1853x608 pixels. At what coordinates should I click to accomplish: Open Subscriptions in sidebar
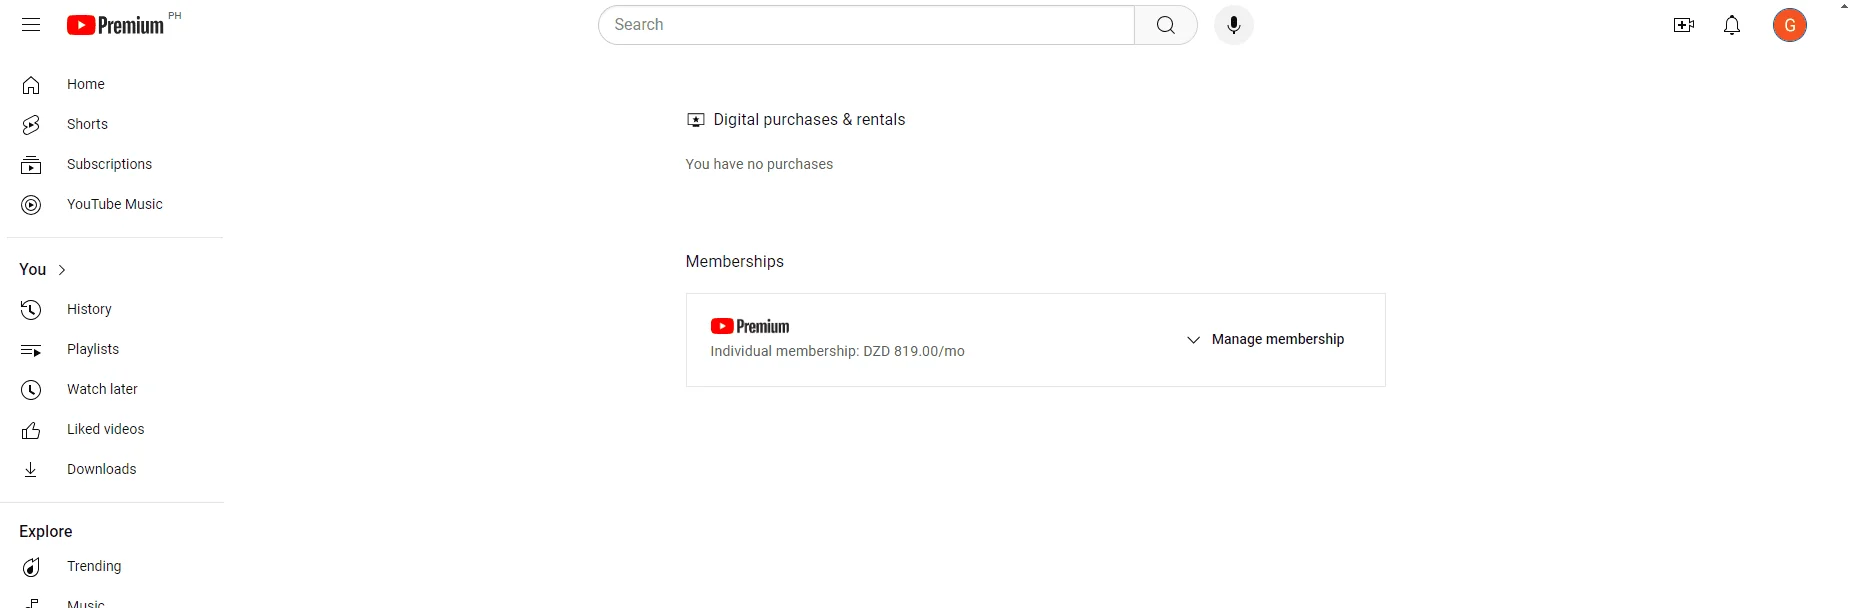[112, 164]
